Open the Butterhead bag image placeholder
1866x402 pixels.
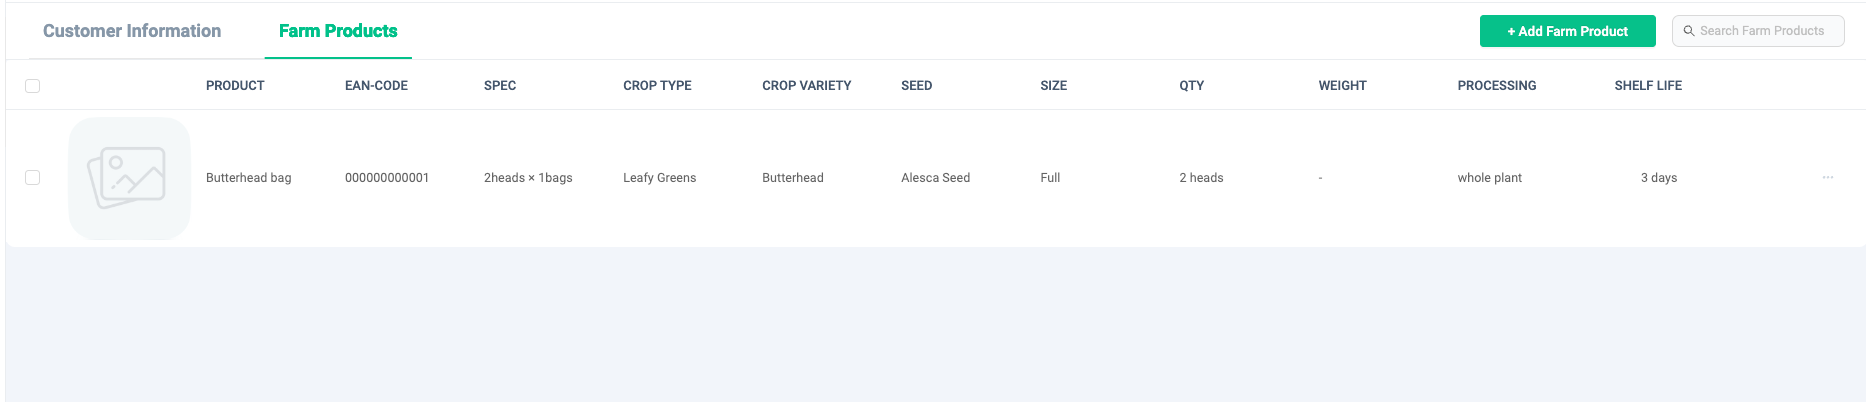(129, 178)
